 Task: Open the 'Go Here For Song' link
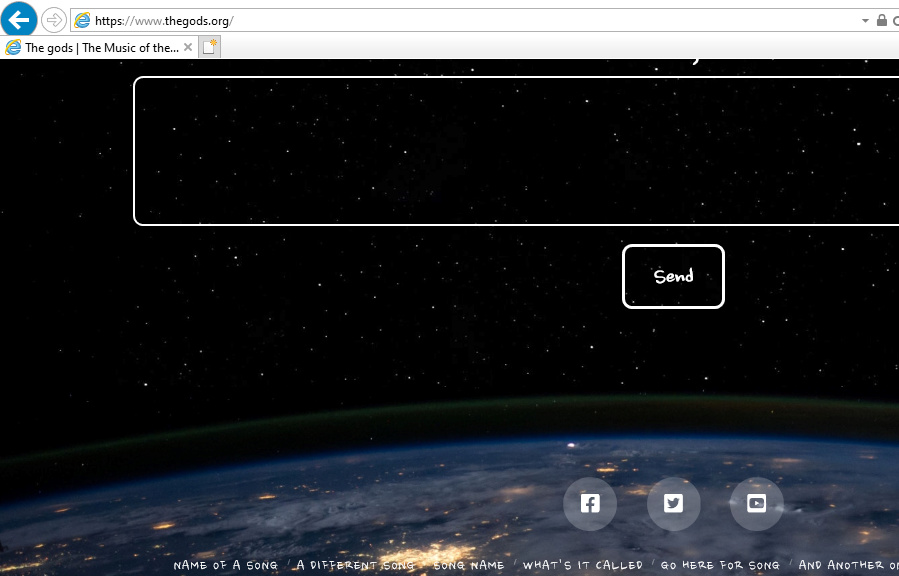click(x=720, y=565)
